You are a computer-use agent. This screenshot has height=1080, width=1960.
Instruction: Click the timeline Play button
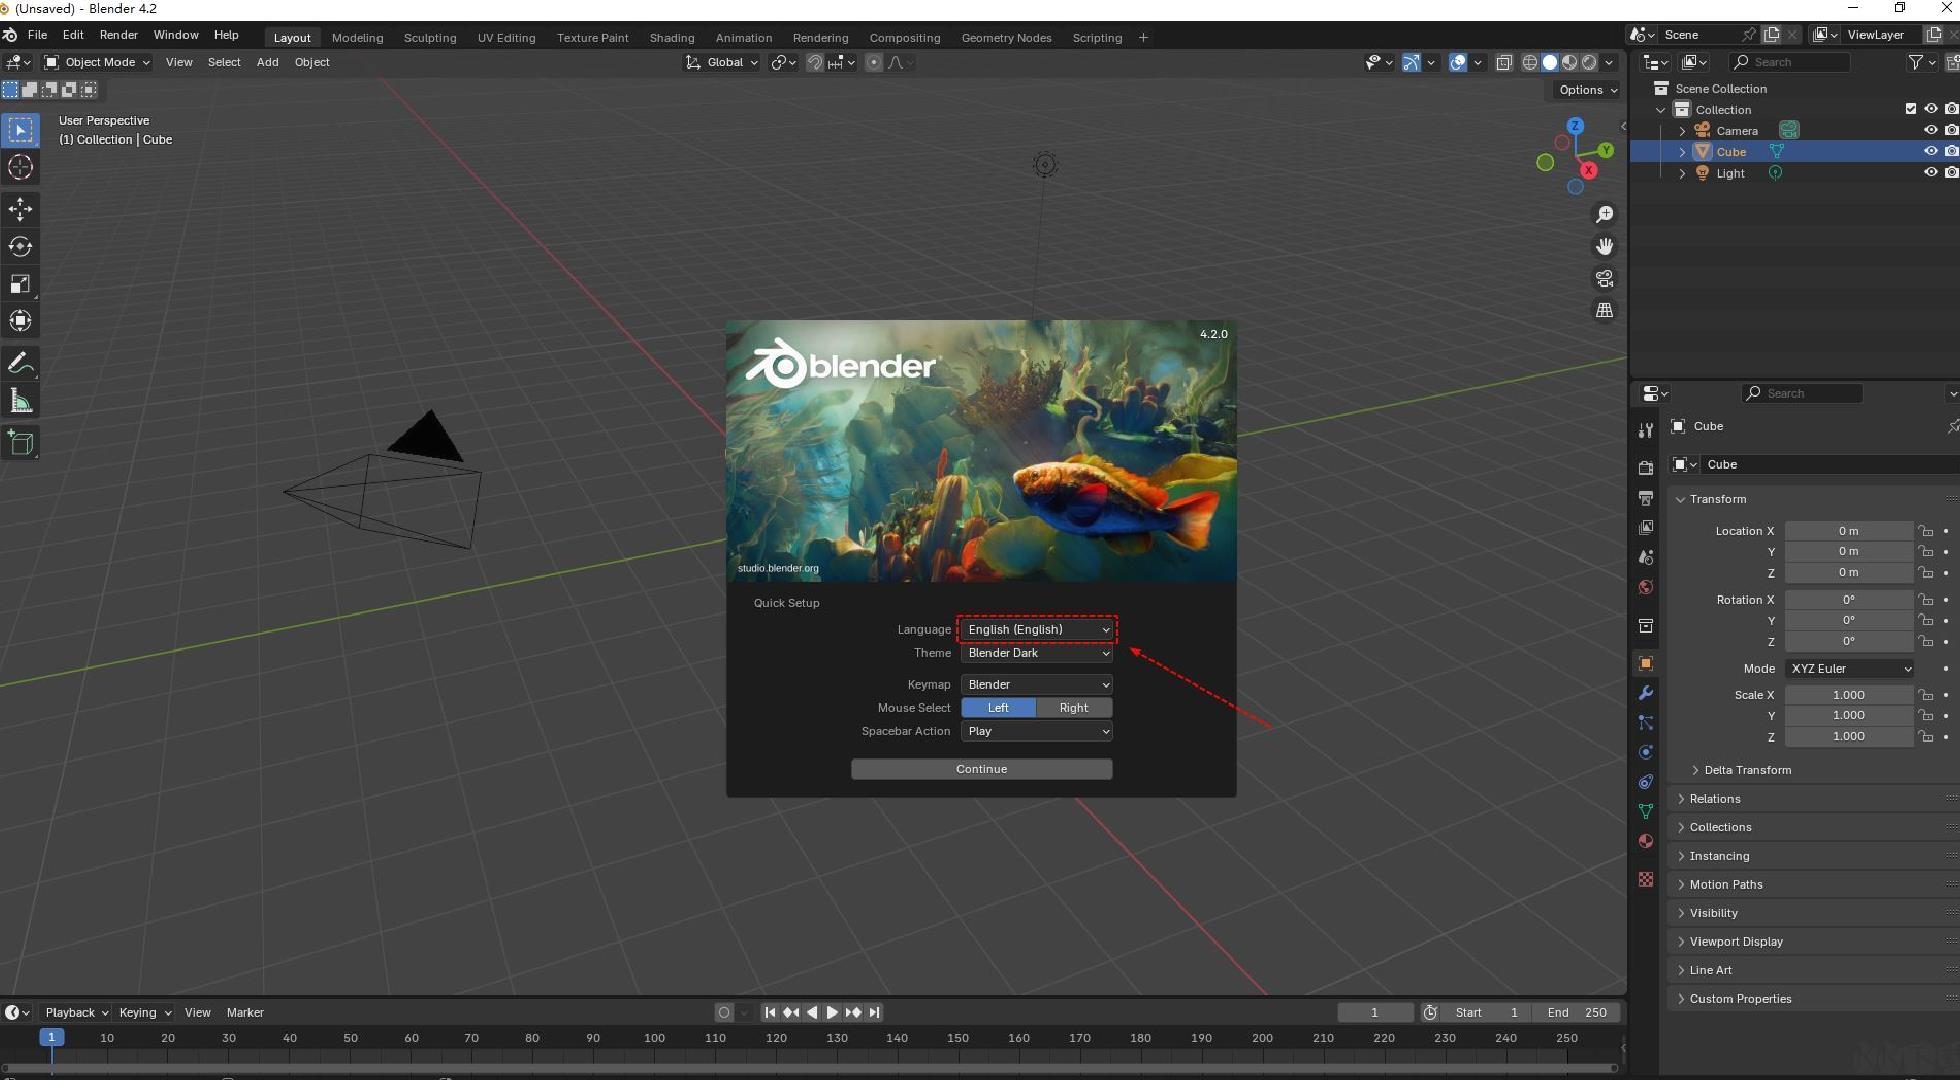click(x=832, y=1013)
